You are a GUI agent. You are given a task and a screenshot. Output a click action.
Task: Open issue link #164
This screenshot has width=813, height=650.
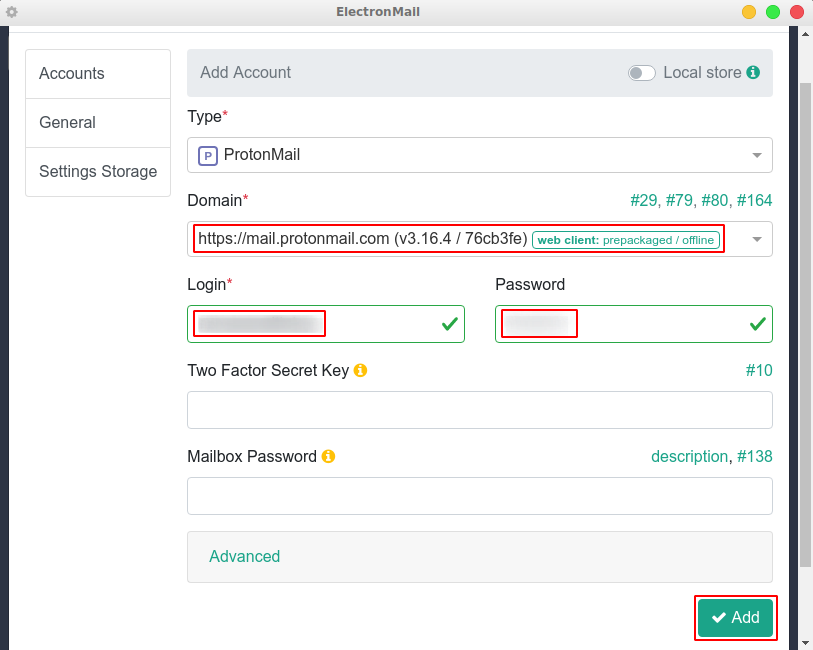754,201
